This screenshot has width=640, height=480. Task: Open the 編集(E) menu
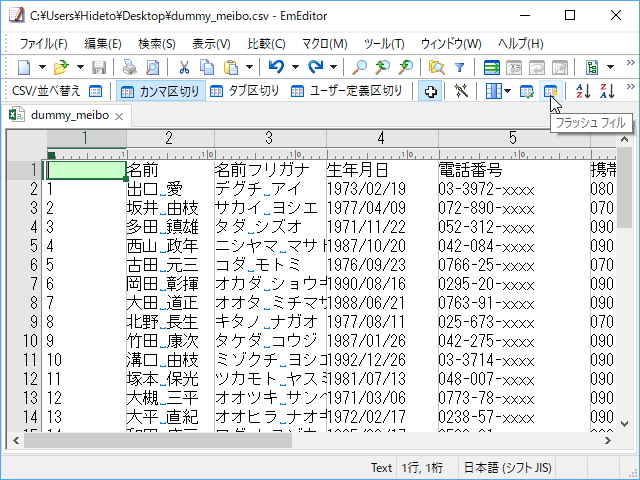[x=102, y=44]
